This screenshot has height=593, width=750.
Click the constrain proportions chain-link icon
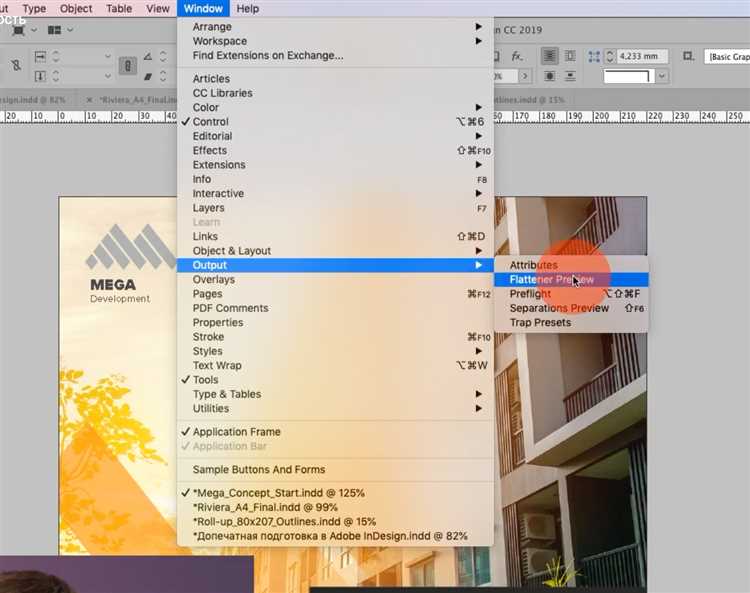[128, 66]
